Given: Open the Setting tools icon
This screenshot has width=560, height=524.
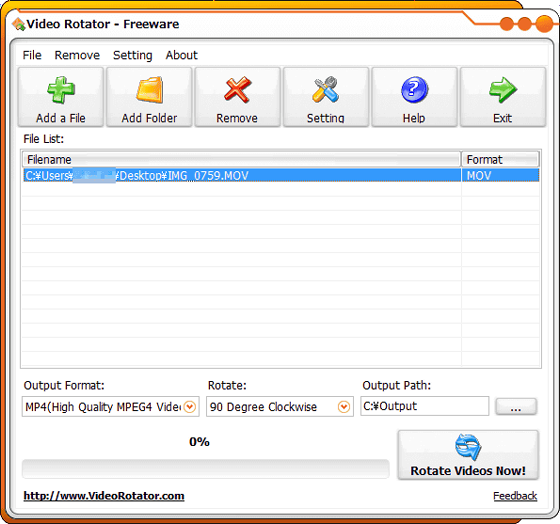Looking at the screenshot, I should pos(325,89).
